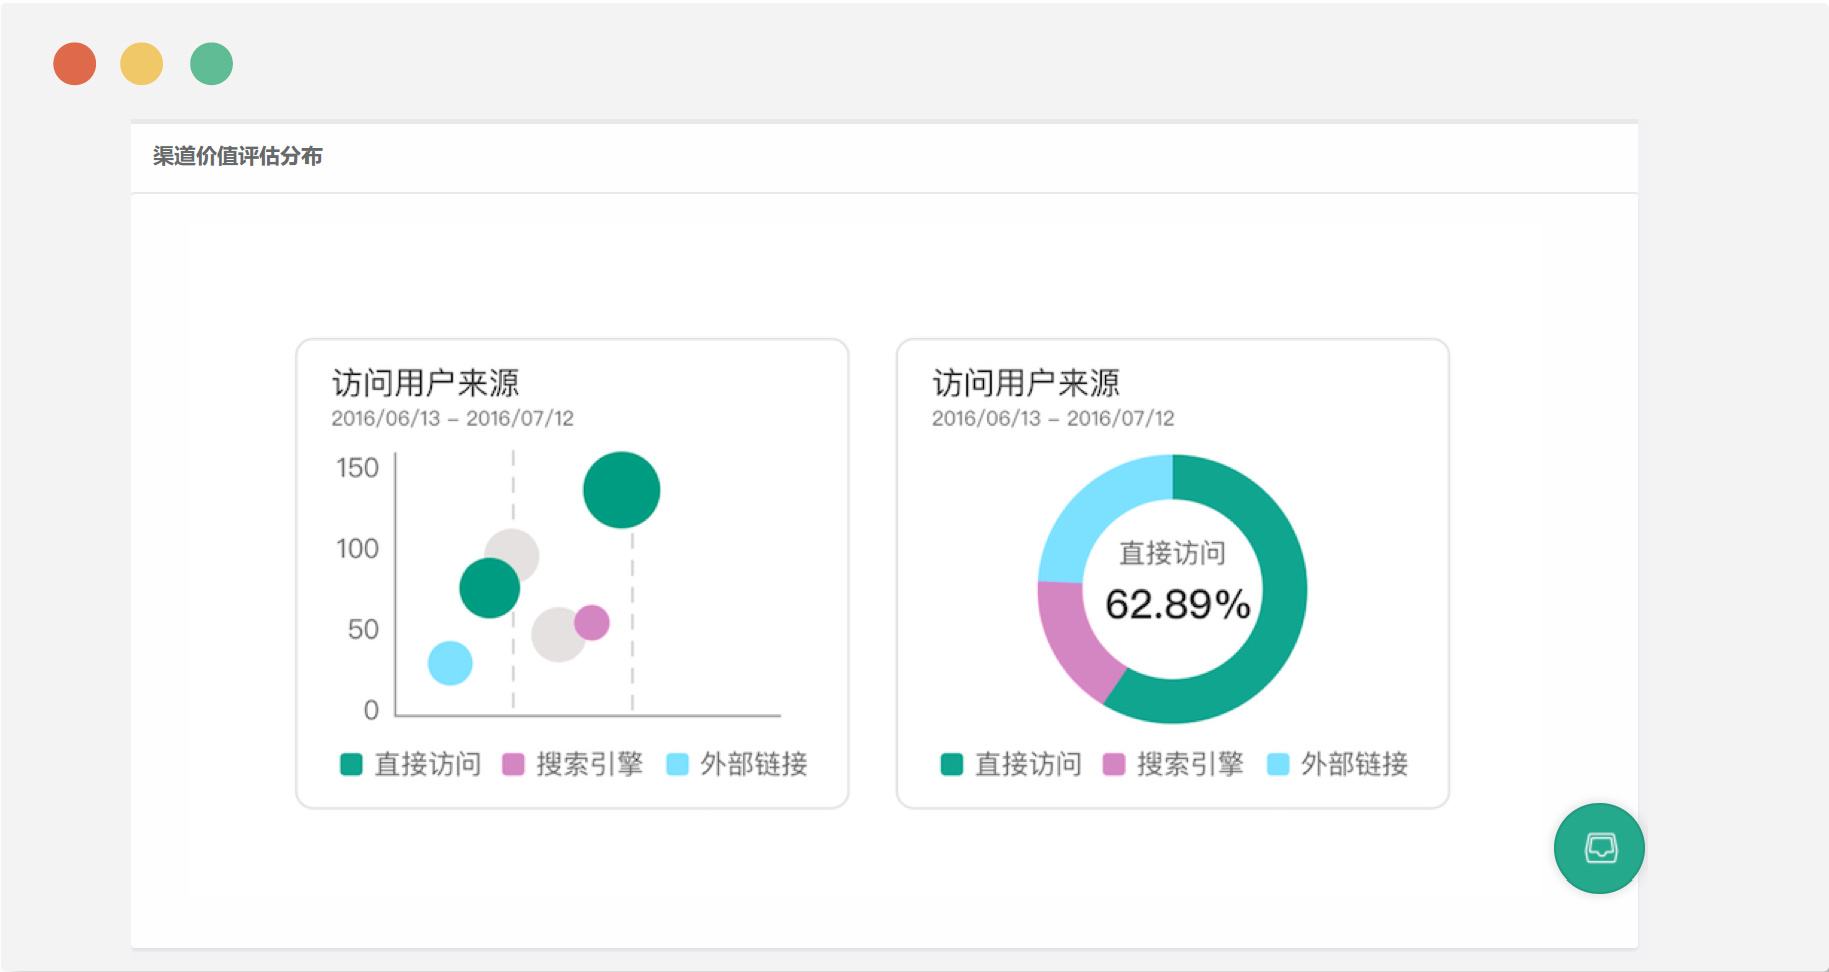Click the 62.89% value in donut center
Viewport: 1829px width, 972px height.
coord(1177,604)
